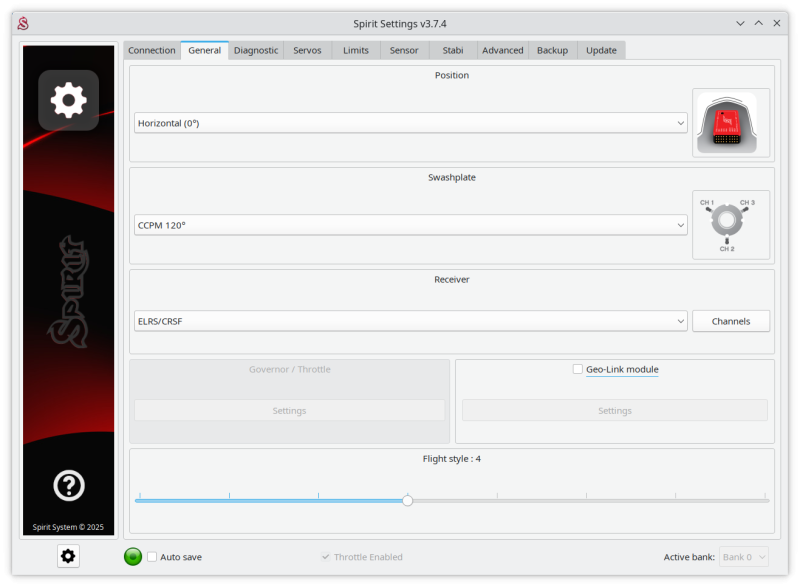Click the large gear settings icon in the sidebar

tap(67, 100)
